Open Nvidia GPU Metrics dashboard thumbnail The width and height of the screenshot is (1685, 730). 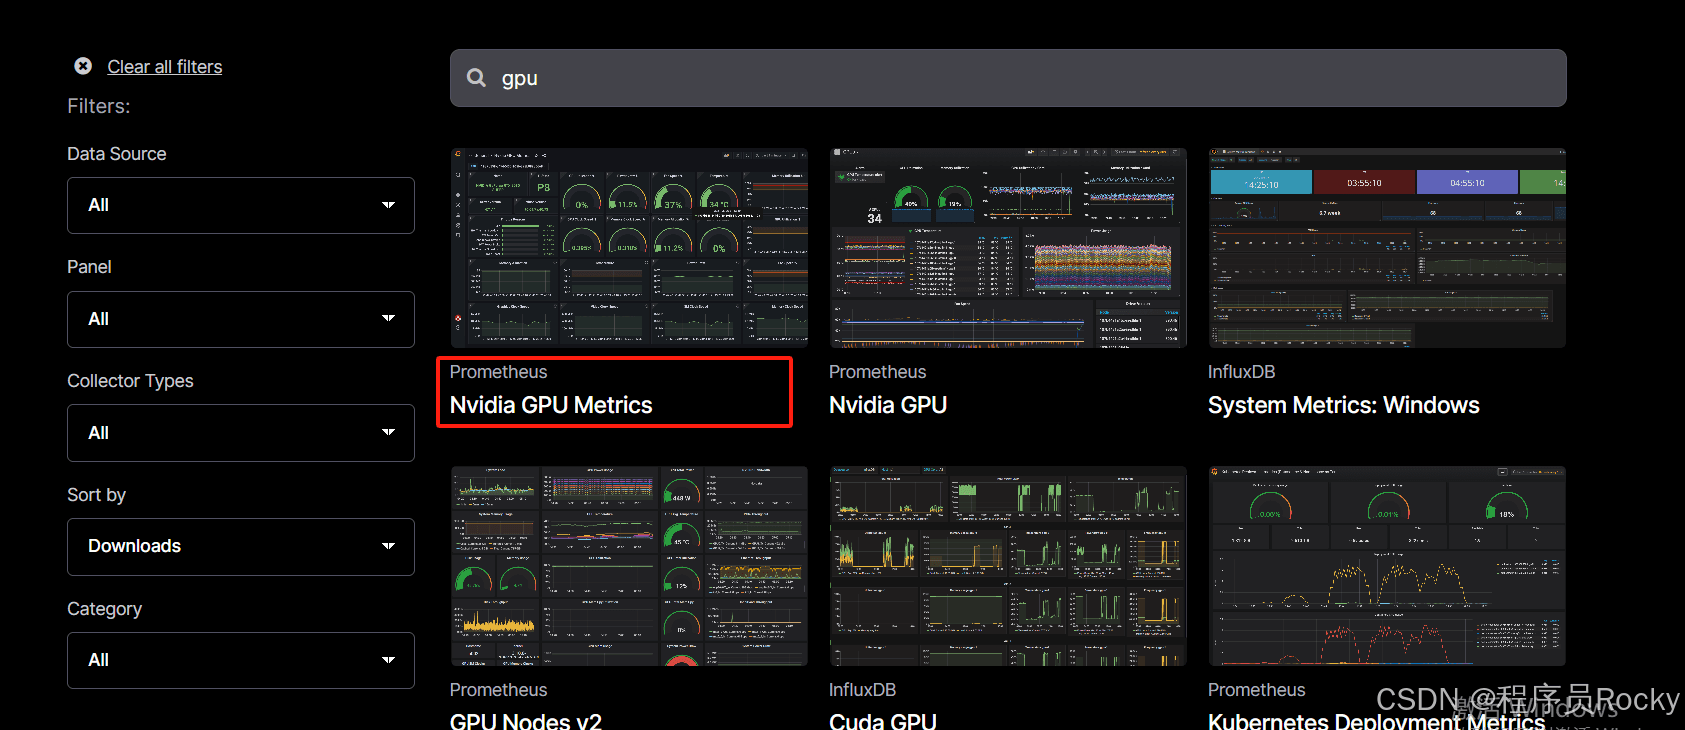point(628,248)
